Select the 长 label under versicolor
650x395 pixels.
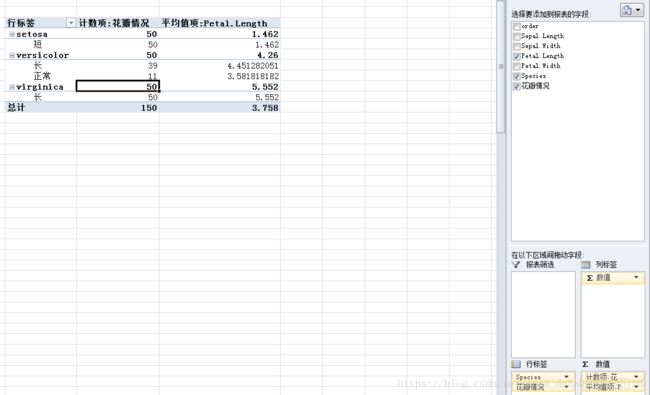41,65
